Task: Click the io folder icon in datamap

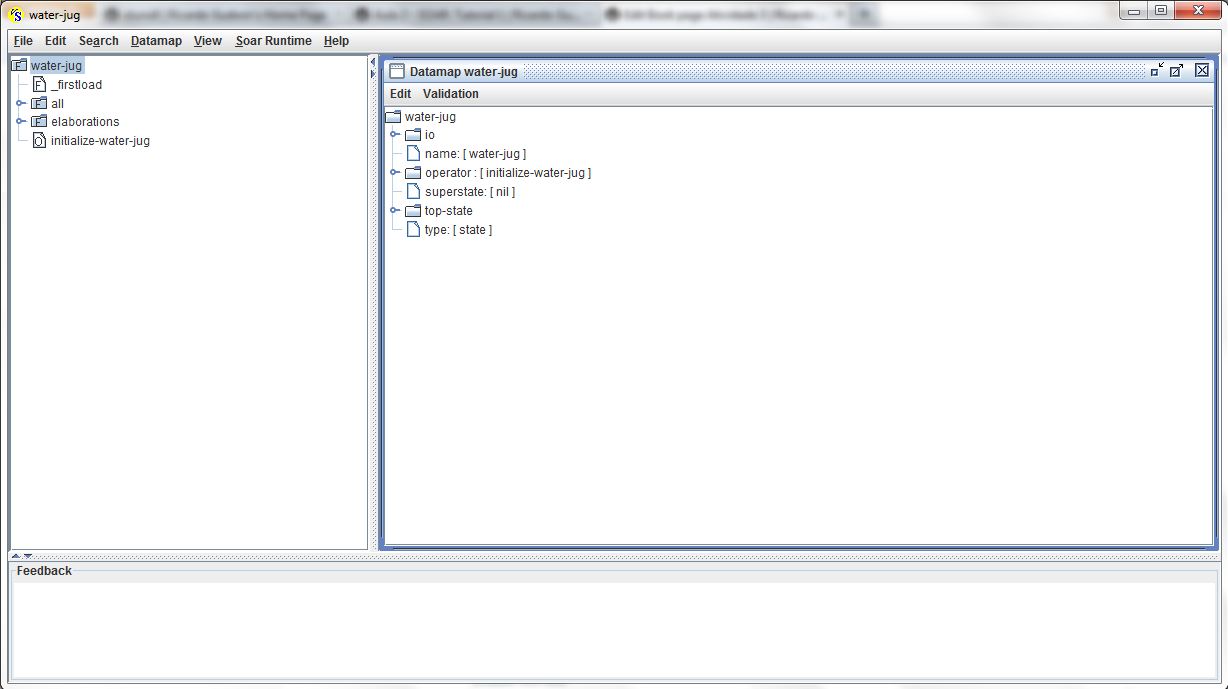Action: [413, 135]
